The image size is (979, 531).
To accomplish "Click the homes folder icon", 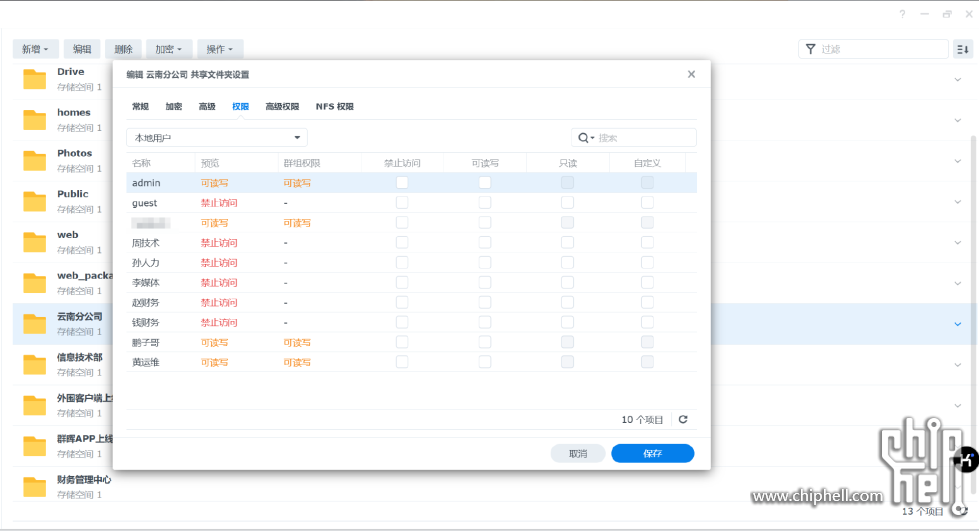I will point(34,120).
